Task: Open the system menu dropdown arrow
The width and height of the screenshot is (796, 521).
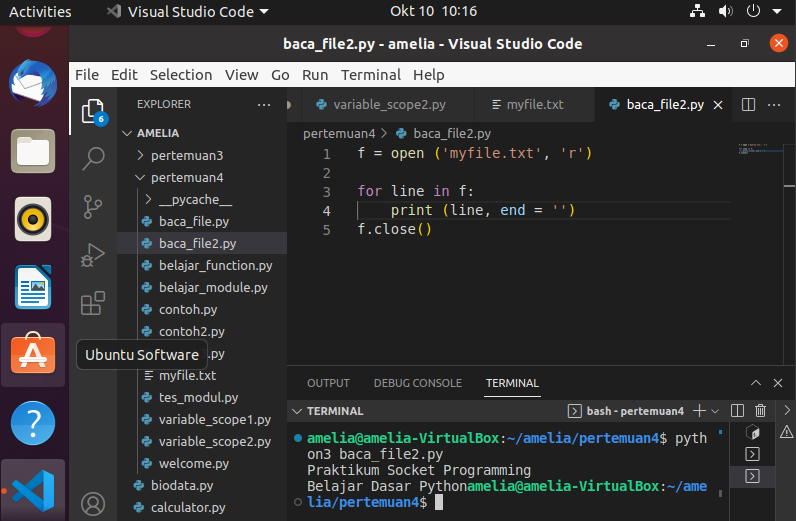Action: point(777,11)
